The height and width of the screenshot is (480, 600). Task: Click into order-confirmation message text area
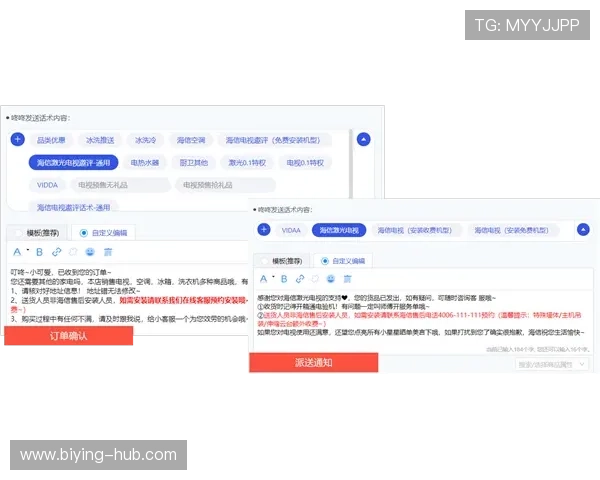coord(128,295)
